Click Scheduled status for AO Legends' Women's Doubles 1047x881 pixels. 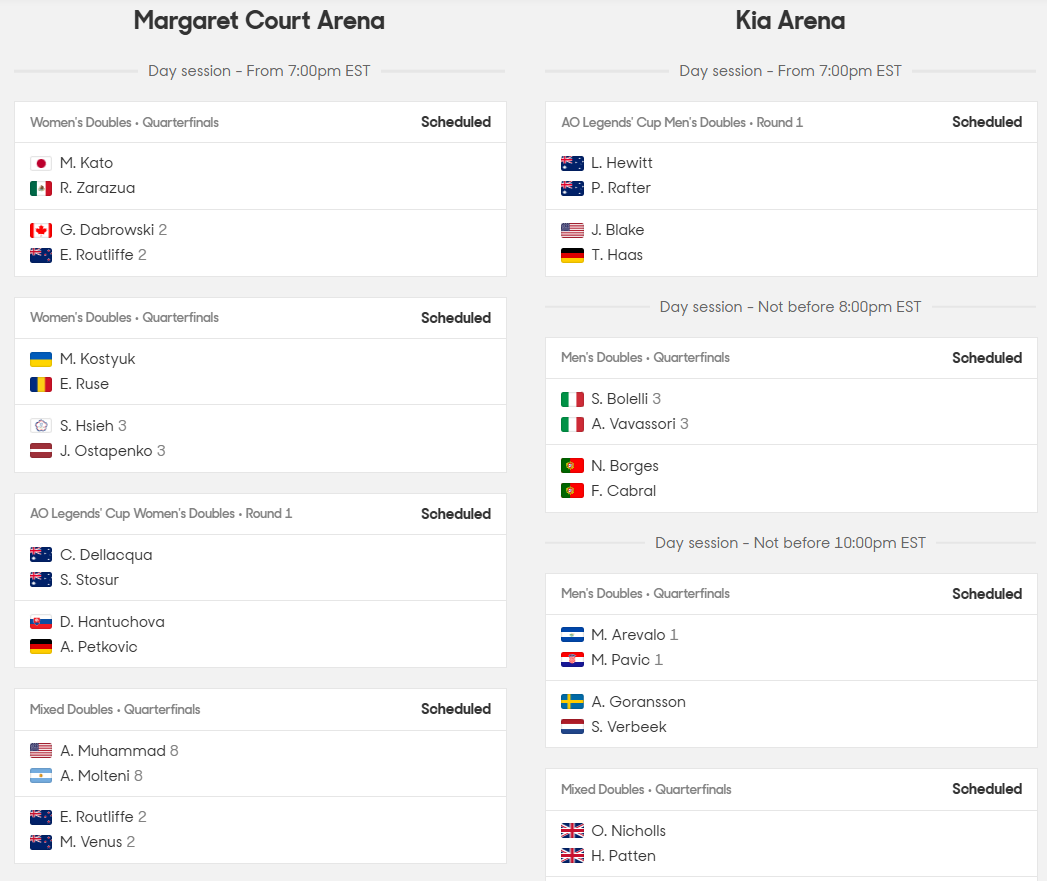[x=456, y=514]
